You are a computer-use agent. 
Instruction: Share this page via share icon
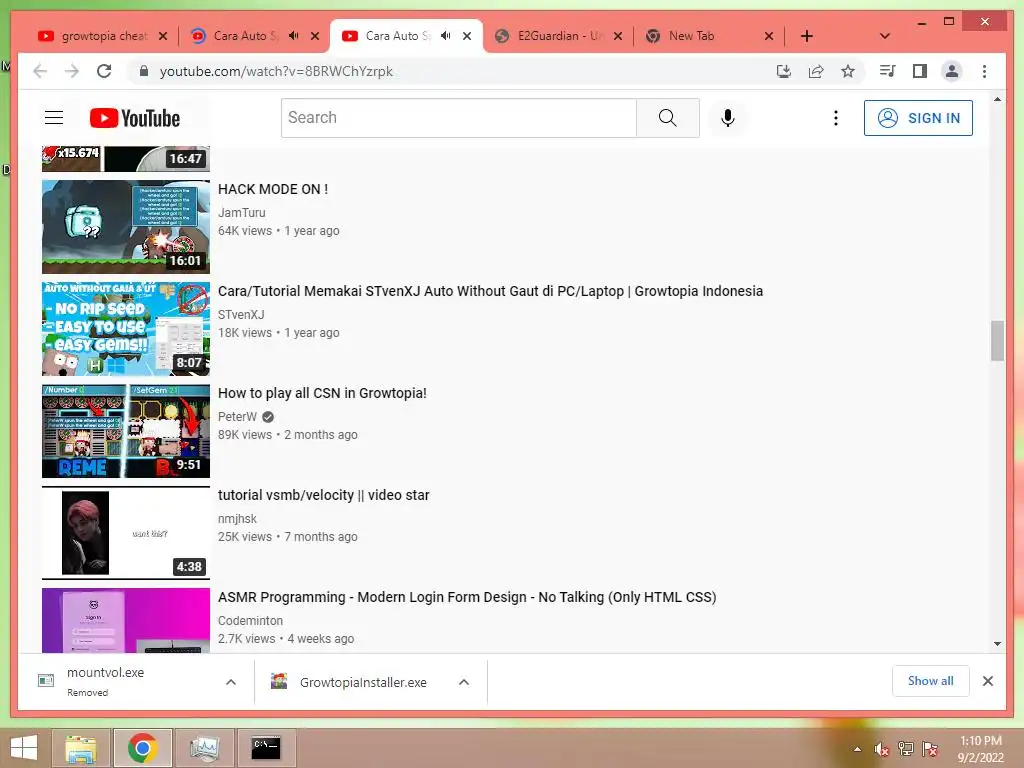click(x=816, y=71)
